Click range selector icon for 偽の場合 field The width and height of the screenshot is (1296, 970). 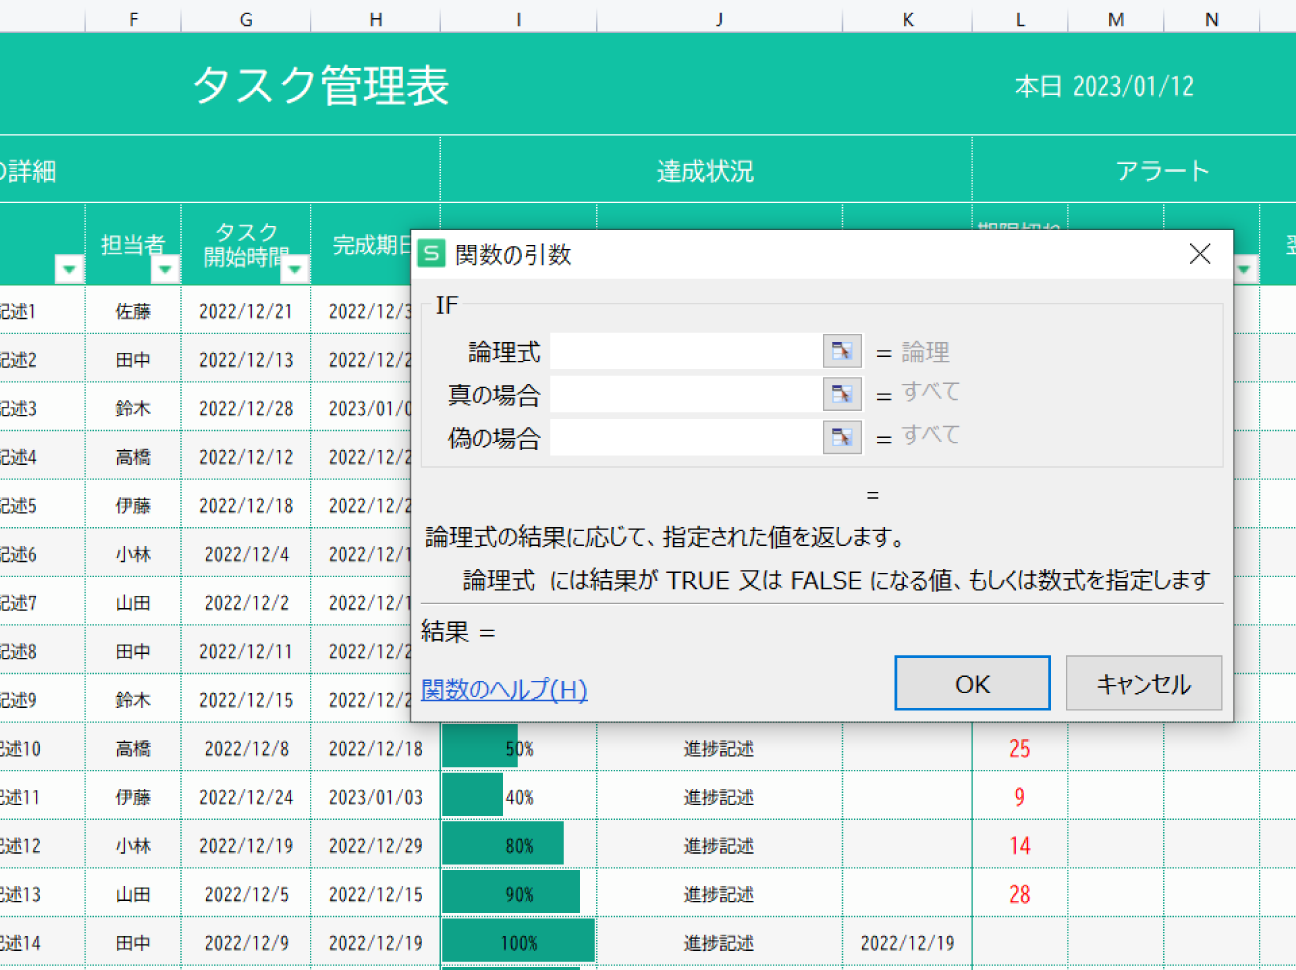(x=842, y=437)
